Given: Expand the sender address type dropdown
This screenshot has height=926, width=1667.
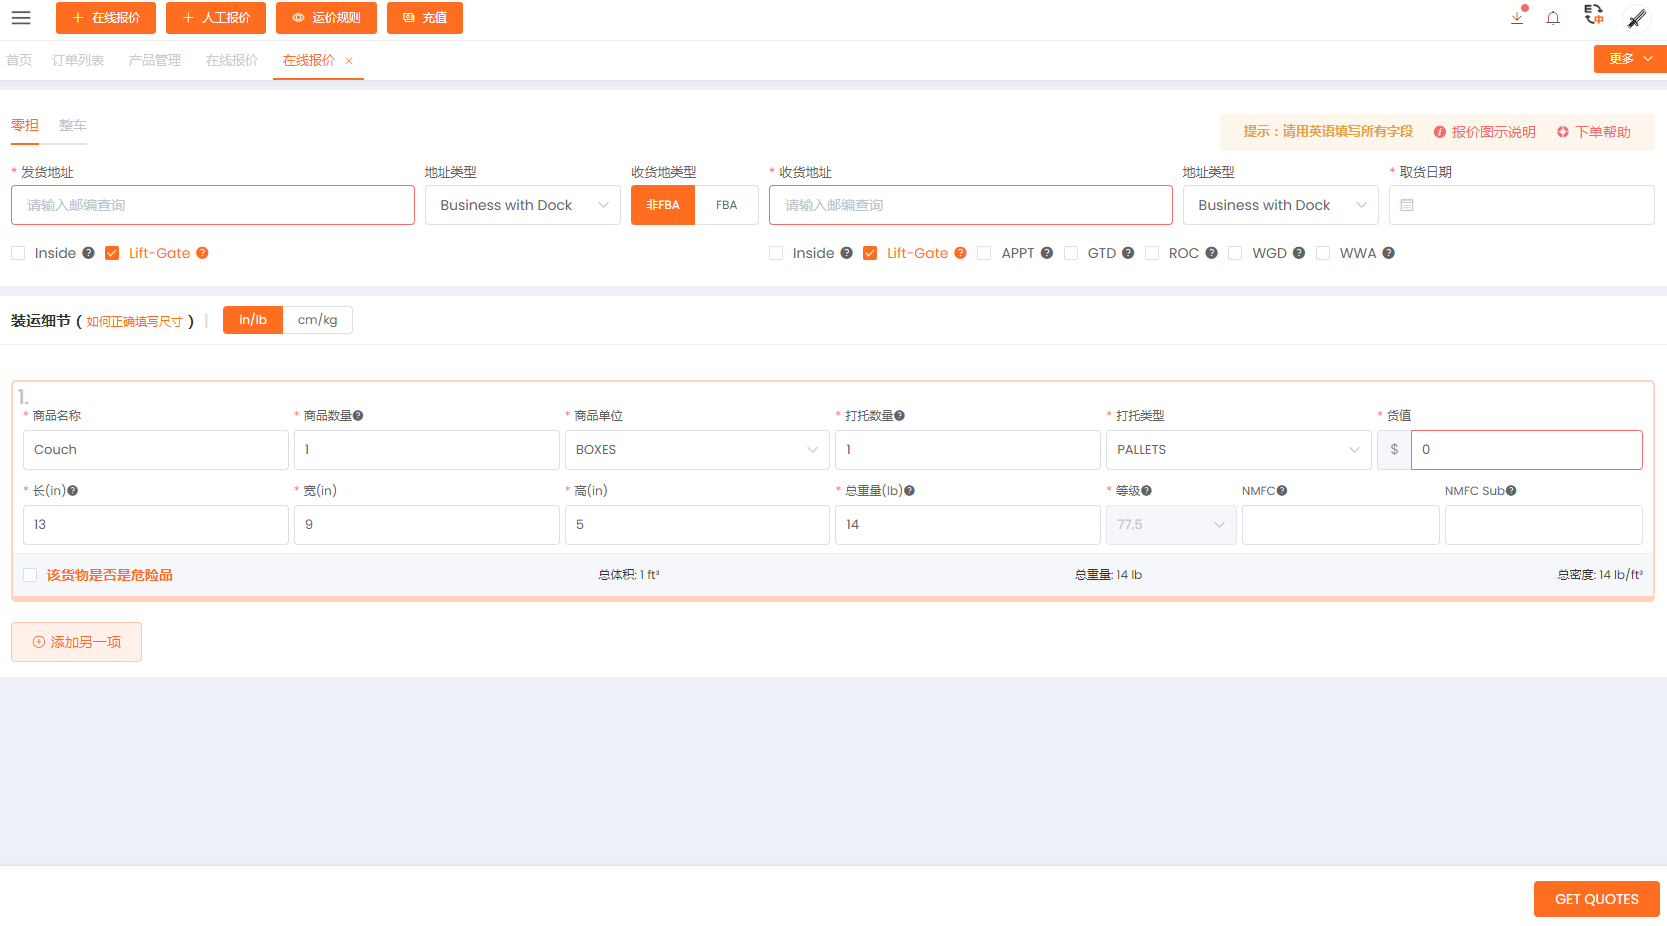Looking at the screenshot, I should tap(522, 205).
